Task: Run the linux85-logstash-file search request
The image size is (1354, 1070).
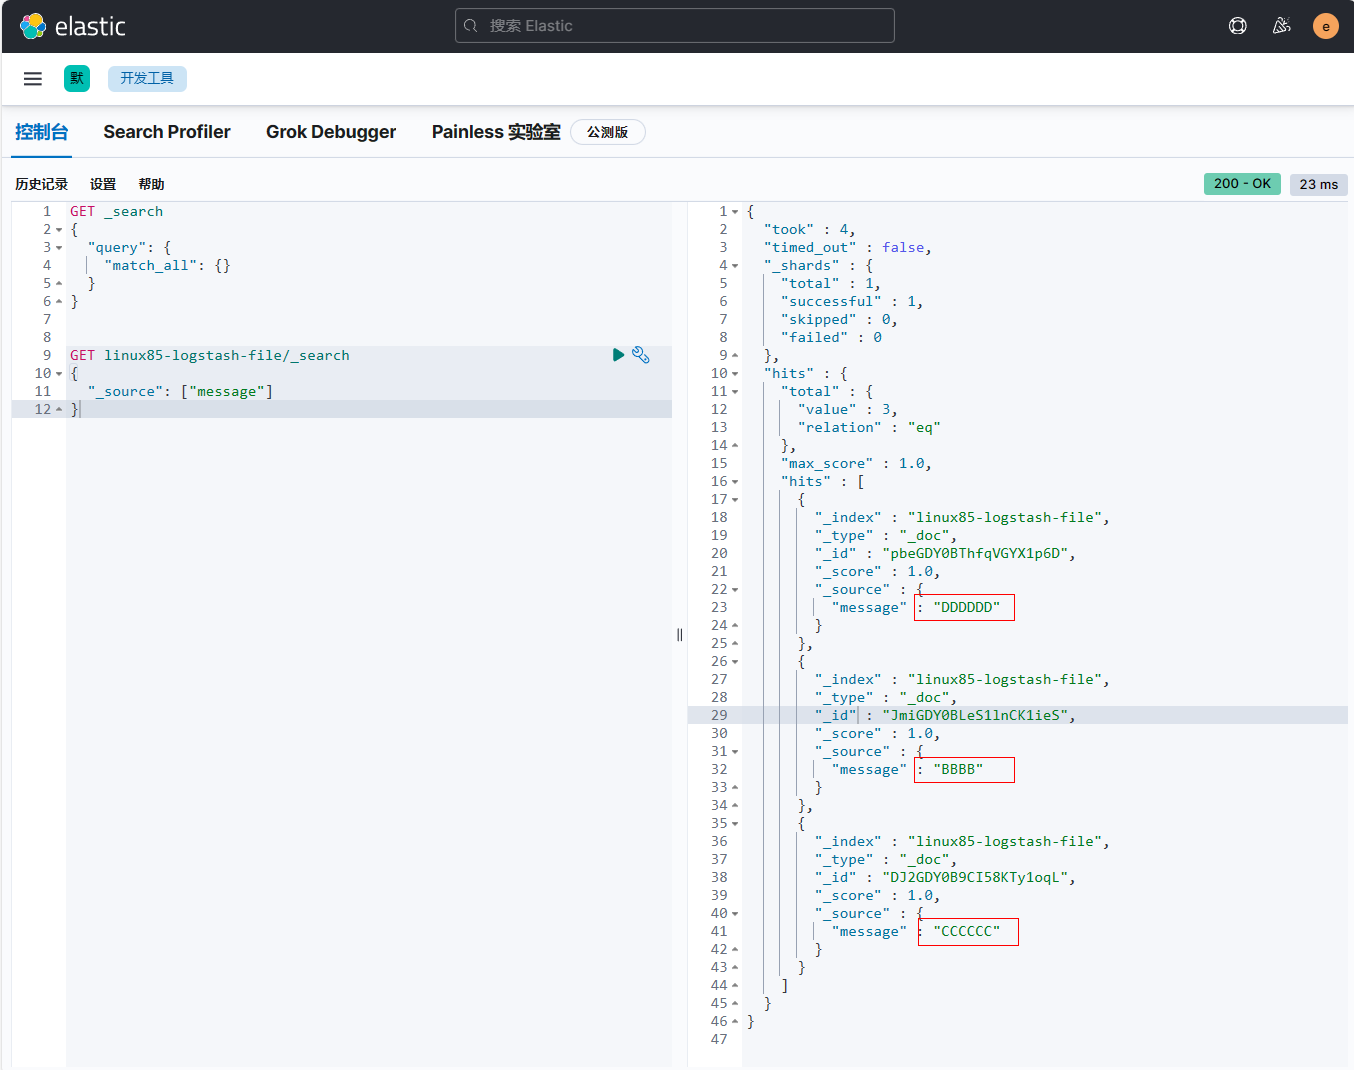Action: [x=618, y=355]
